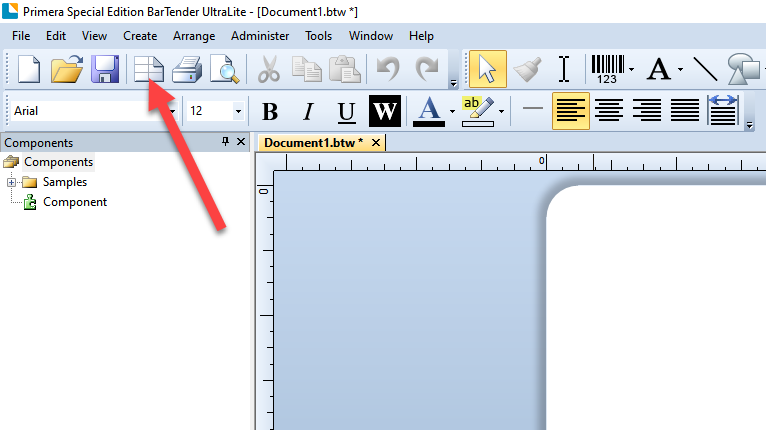
Task: Open the Administer menu
Action: (x=260, y=36)
